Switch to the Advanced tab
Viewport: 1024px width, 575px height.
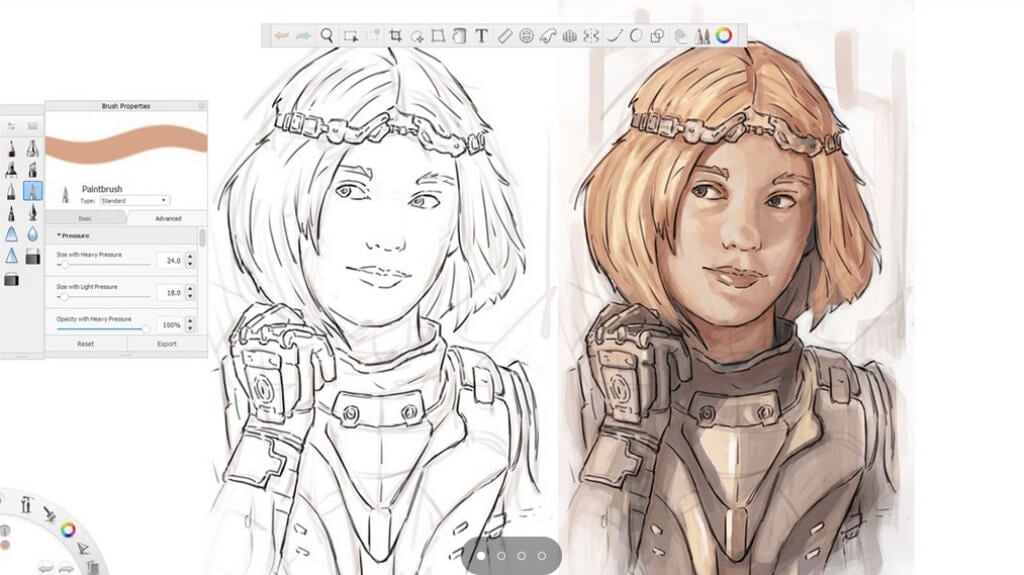(167, 218)
